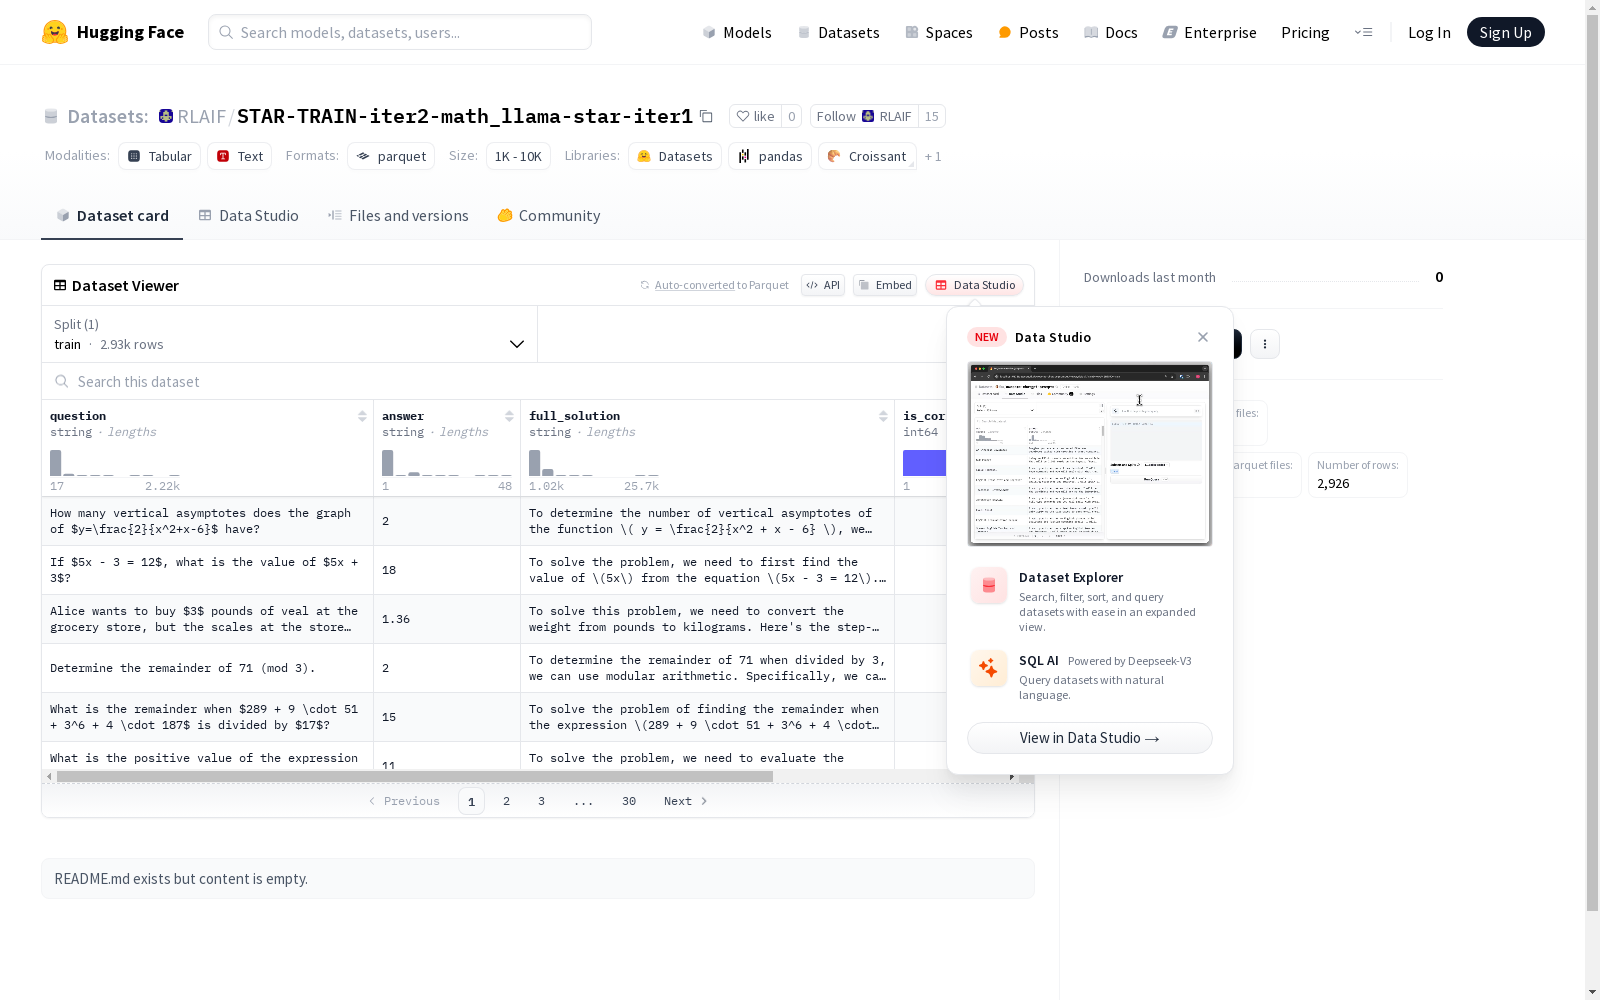1600x1000 pixels.
Task: Open the Data Studio preview thumbnail
Action: [1090, 454]
